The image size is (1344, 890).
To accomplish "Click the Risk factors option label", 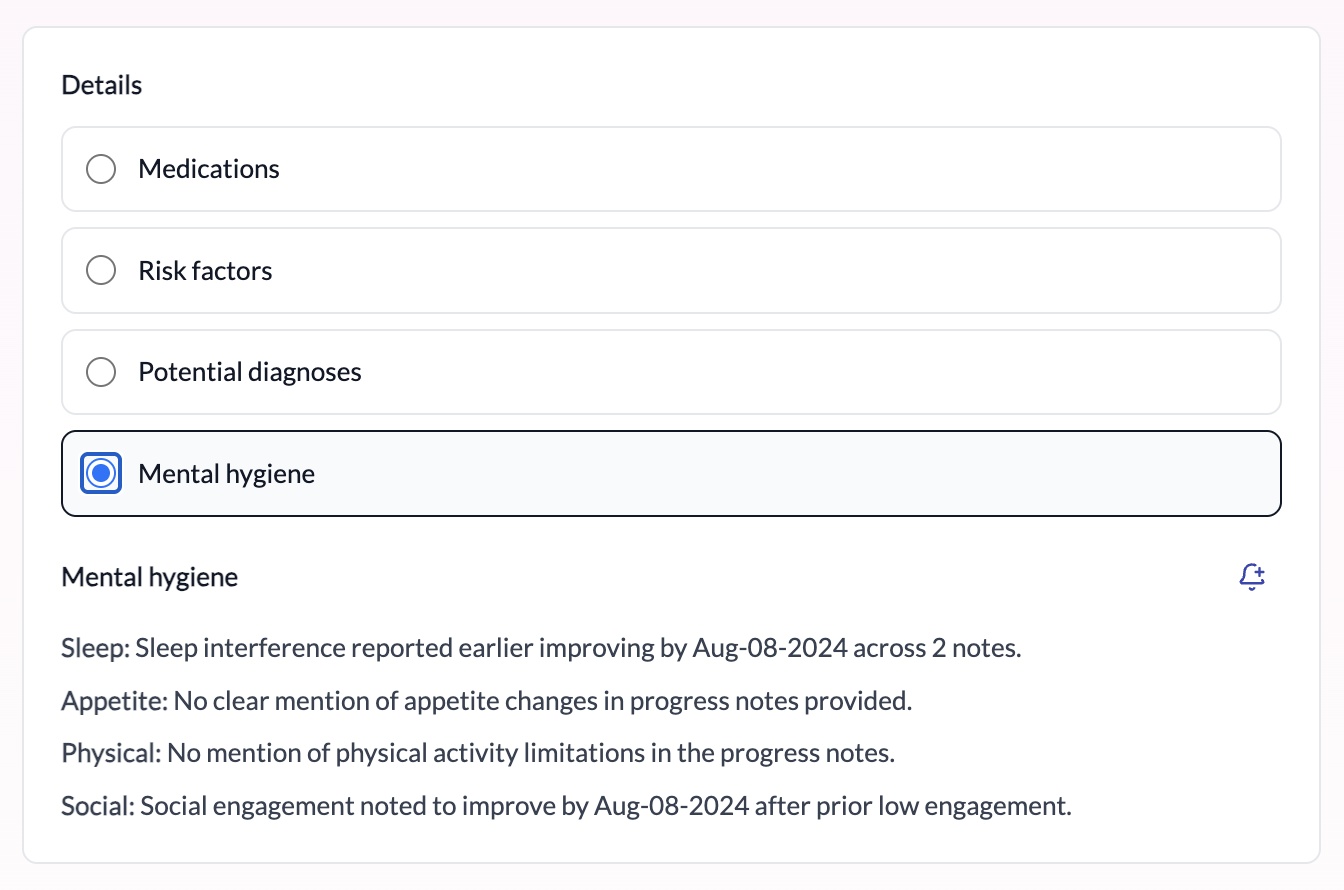I will click(205, 271).
